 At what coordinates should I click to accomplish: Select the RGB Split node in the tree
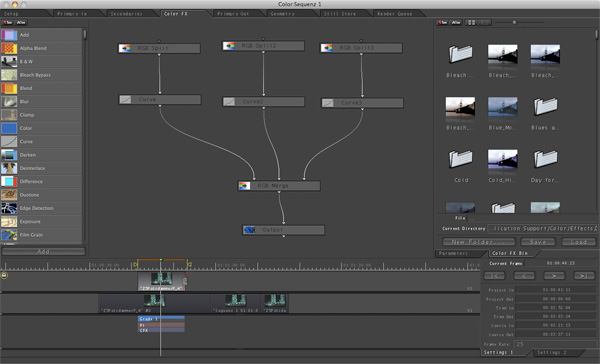159,48
